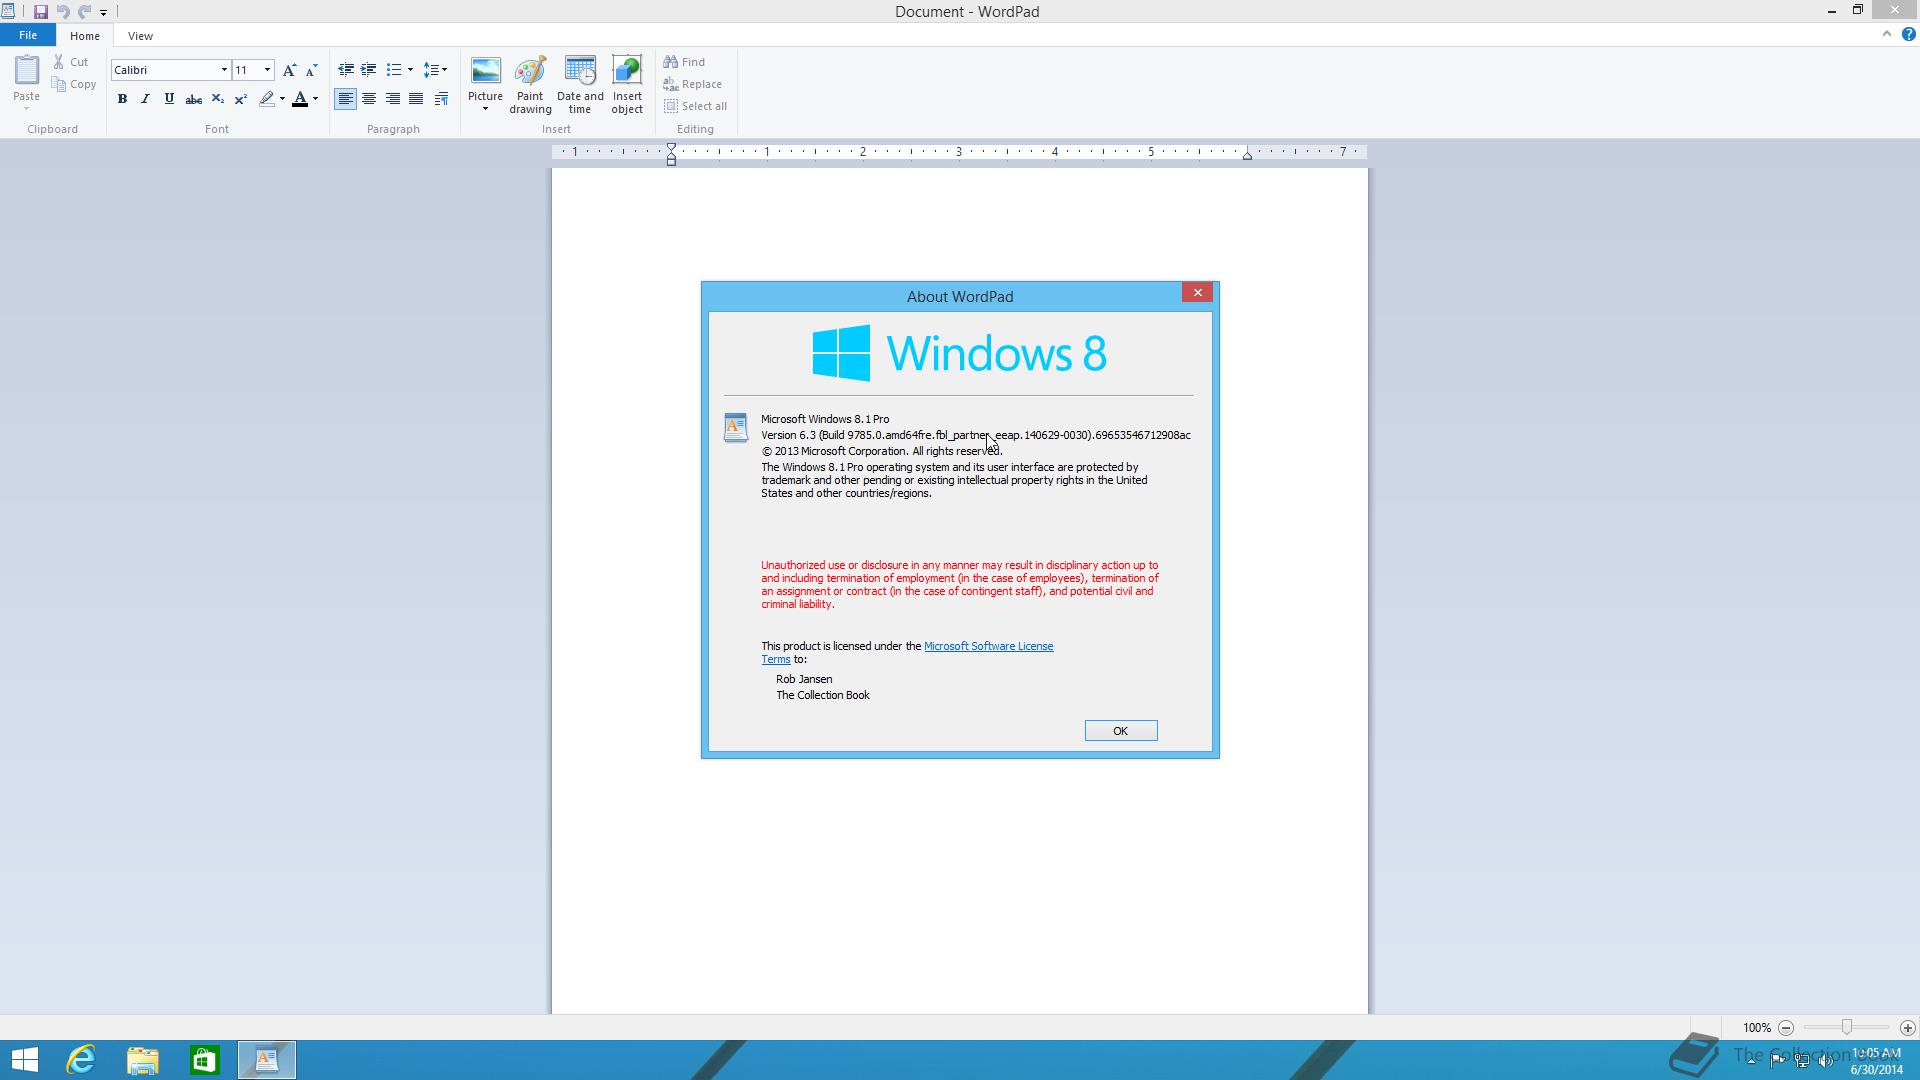
Task: Click OK in About WordPad dialog
Action: click(1121, 731)
